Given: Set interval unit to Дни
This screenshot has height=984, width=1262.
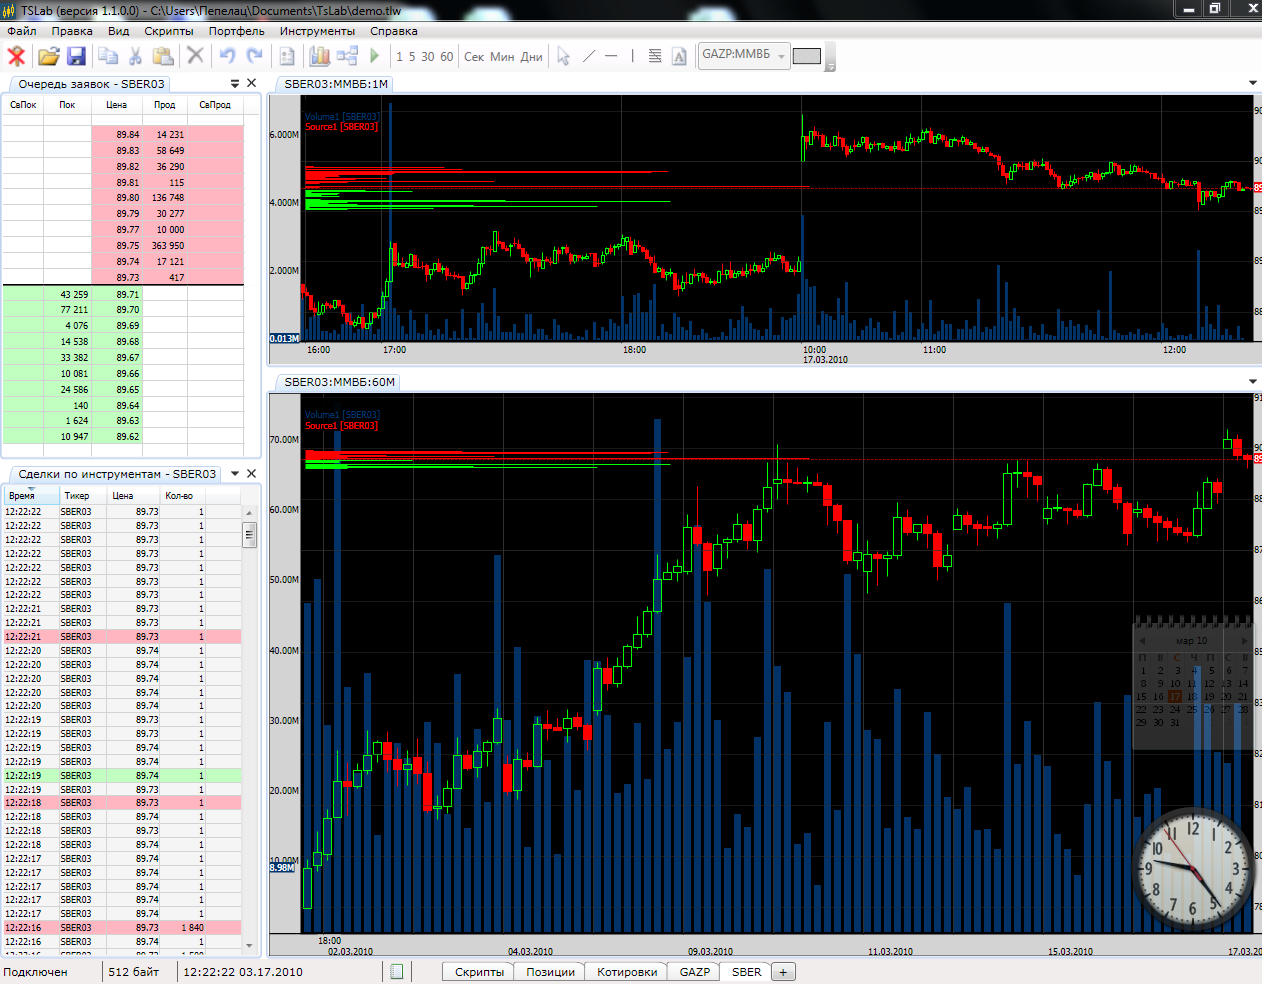Looking at the screenshot, I should pos(531,57).
